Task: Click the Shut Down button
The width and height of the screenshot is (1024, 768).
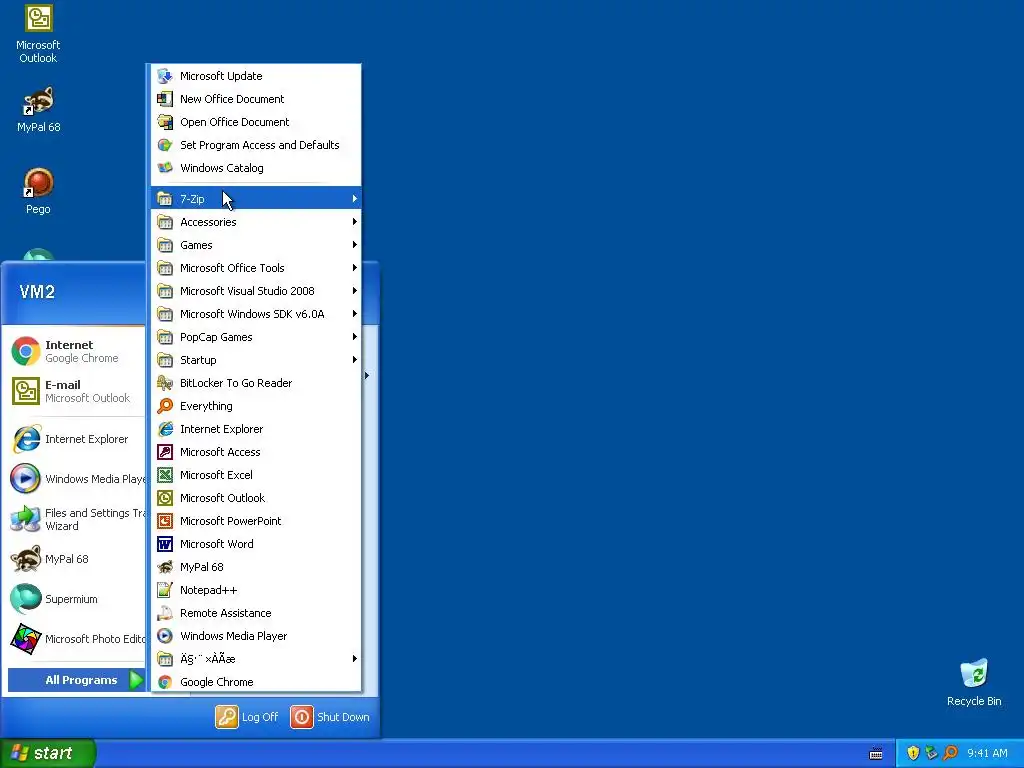Action: pyautogui.click(x=330, y=717)
